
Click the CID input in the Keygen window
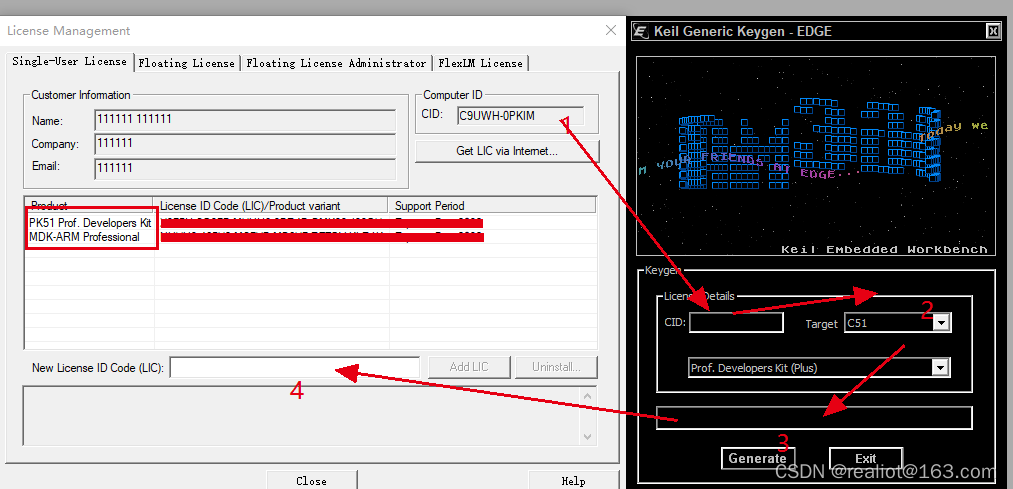coord(736,322)
